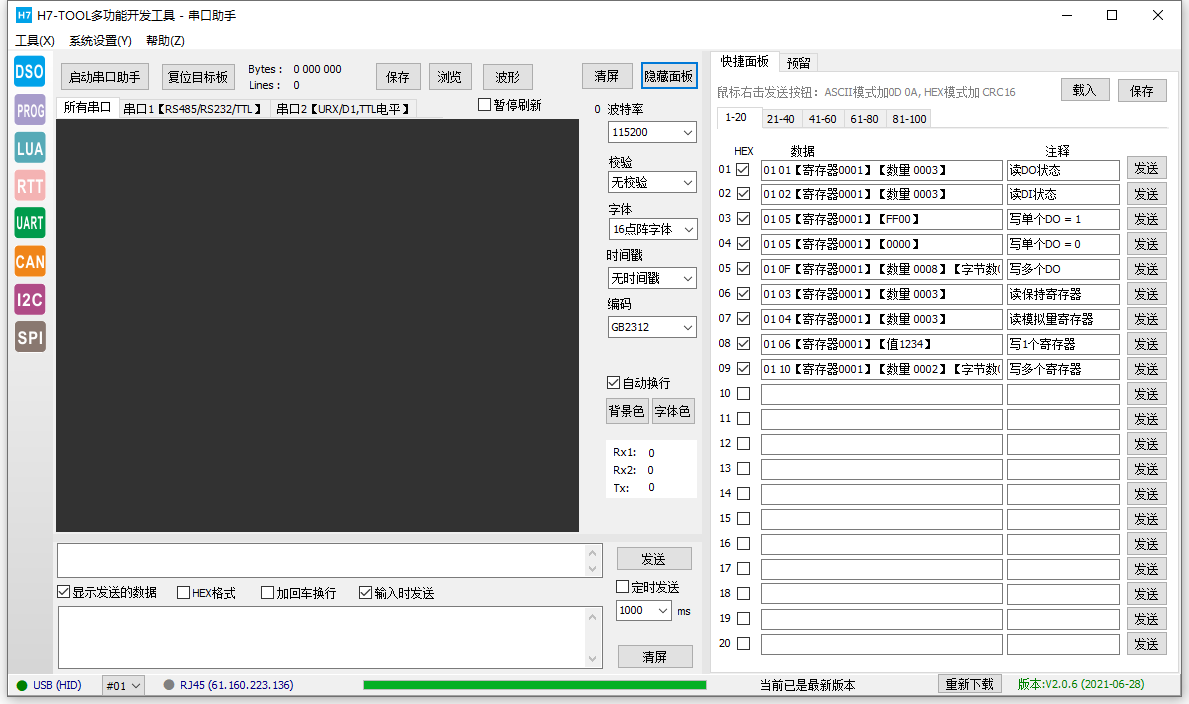The width and height of the screenshot is (1189, 704).
Task: Switch to the 预留 tab
Action: point(798,63)
